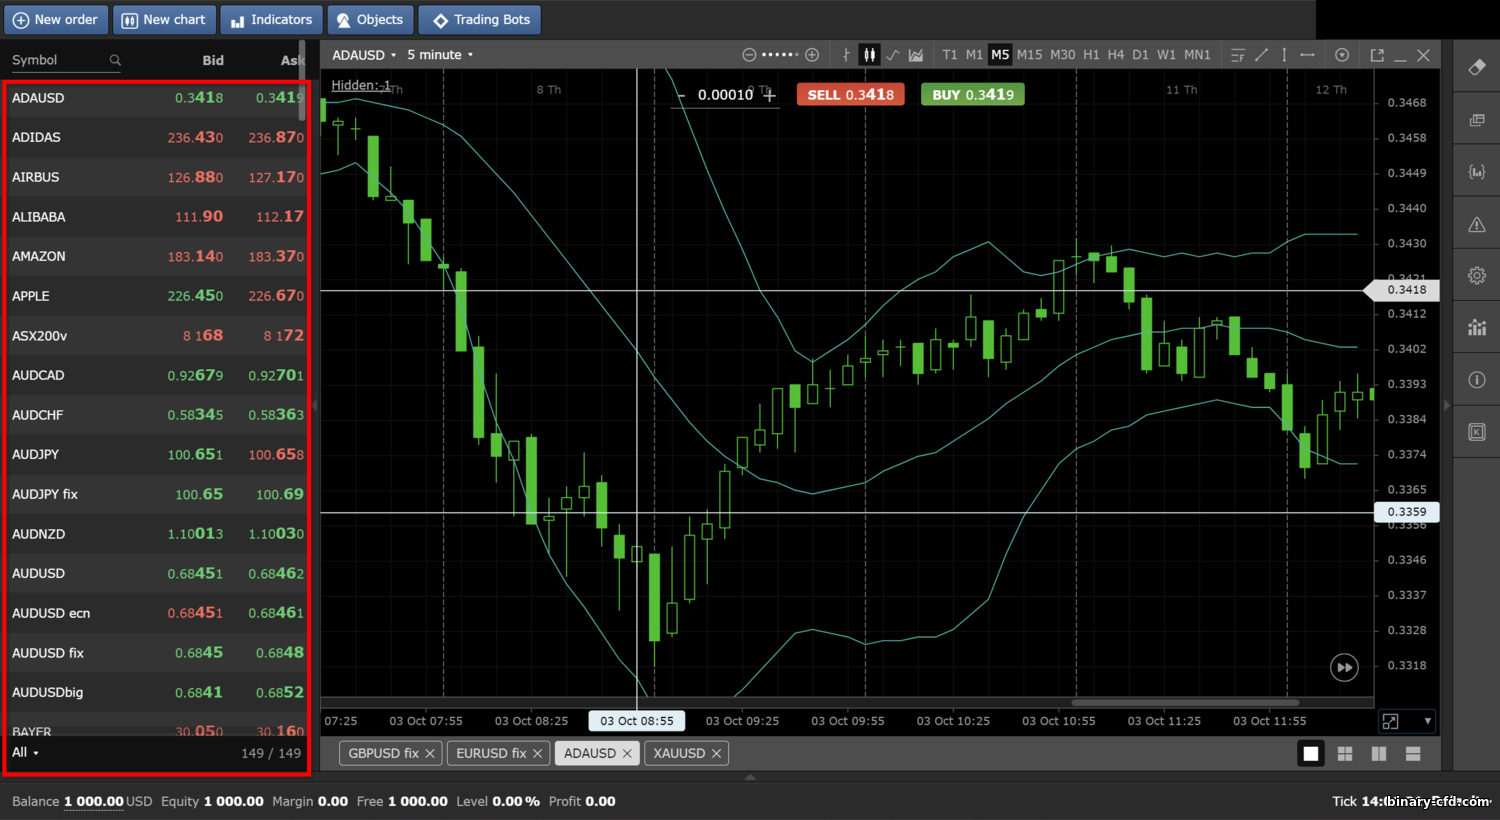Image resolution: width=1500 pixels, height=820 pixels.
Task: Open the settings gear in right sidebar
Action: point(1477,276)
